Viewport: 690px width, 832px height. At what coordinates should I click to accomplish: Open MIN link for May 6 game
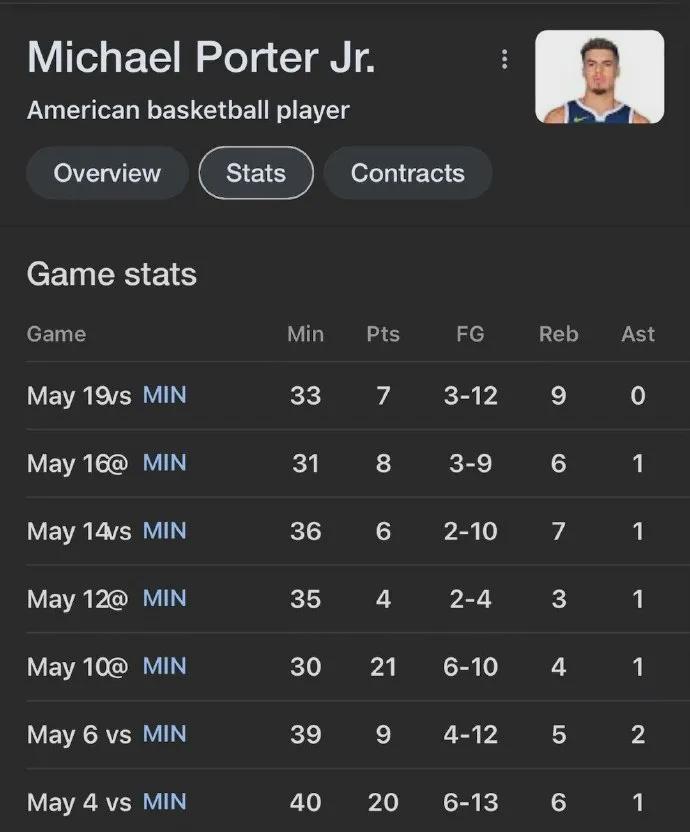click(x=165, y=734)
